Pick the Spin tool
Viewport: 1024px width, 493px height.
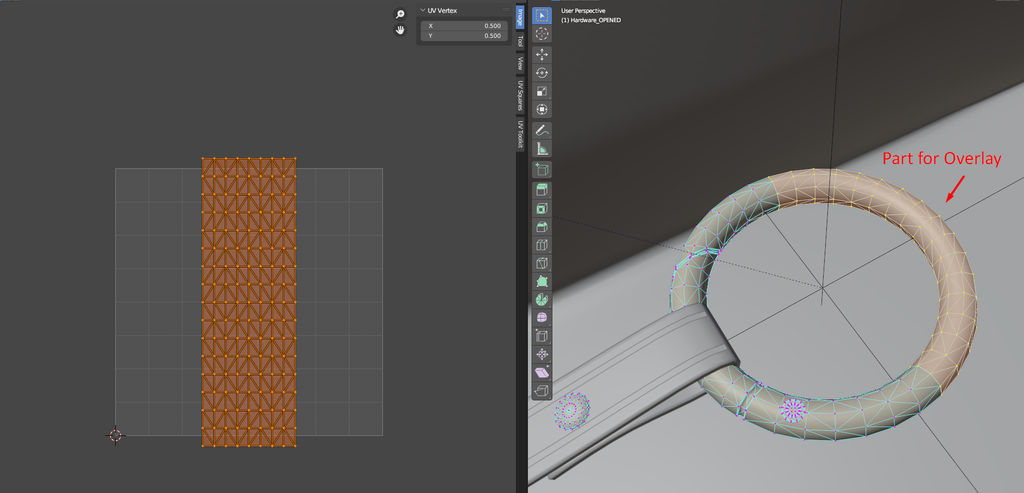542,298
